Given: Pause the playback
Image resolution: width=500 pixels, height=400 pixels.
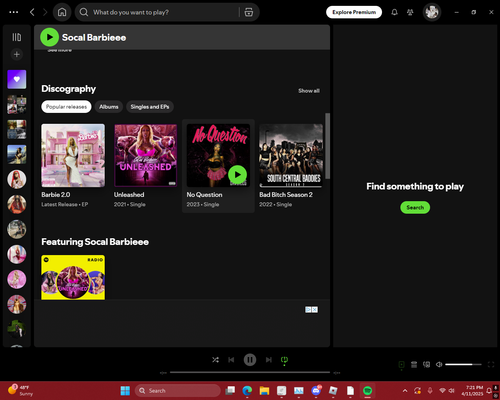Looking at the screenshot, I should point(250,360).
